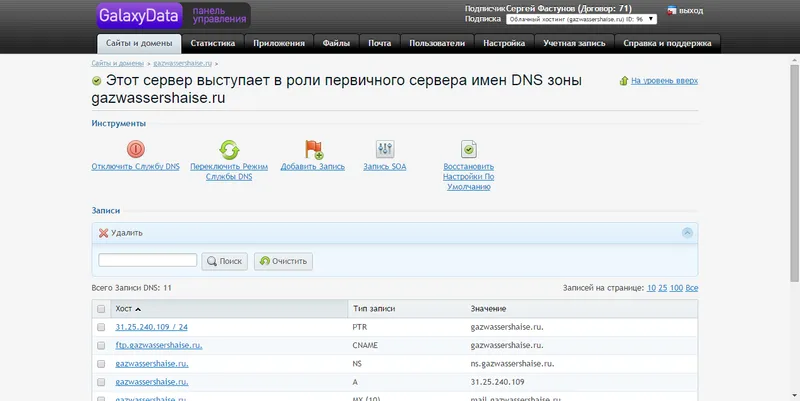This screenshot has width=800, height=401.
Task: Click the ns.gazwassershaise.ru. value cell
Action: pyautogui.click(x=512, y=364)
